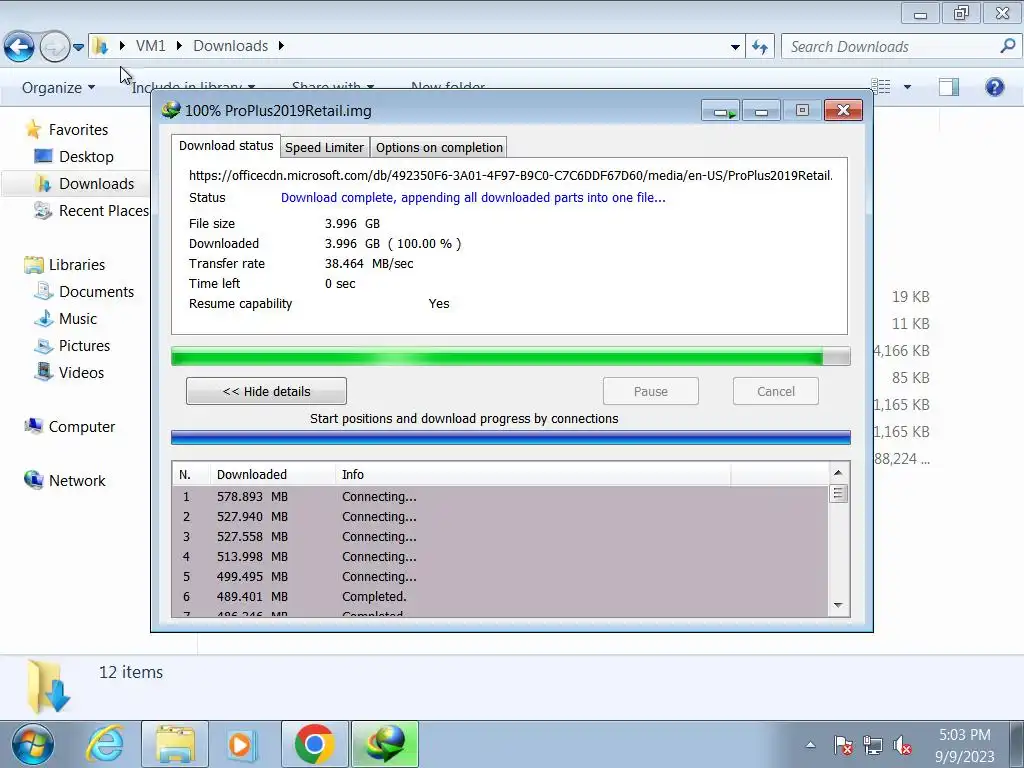Select Computer in navigation pane
This screenshot has width=1024, height=768.
coord(82,426)
